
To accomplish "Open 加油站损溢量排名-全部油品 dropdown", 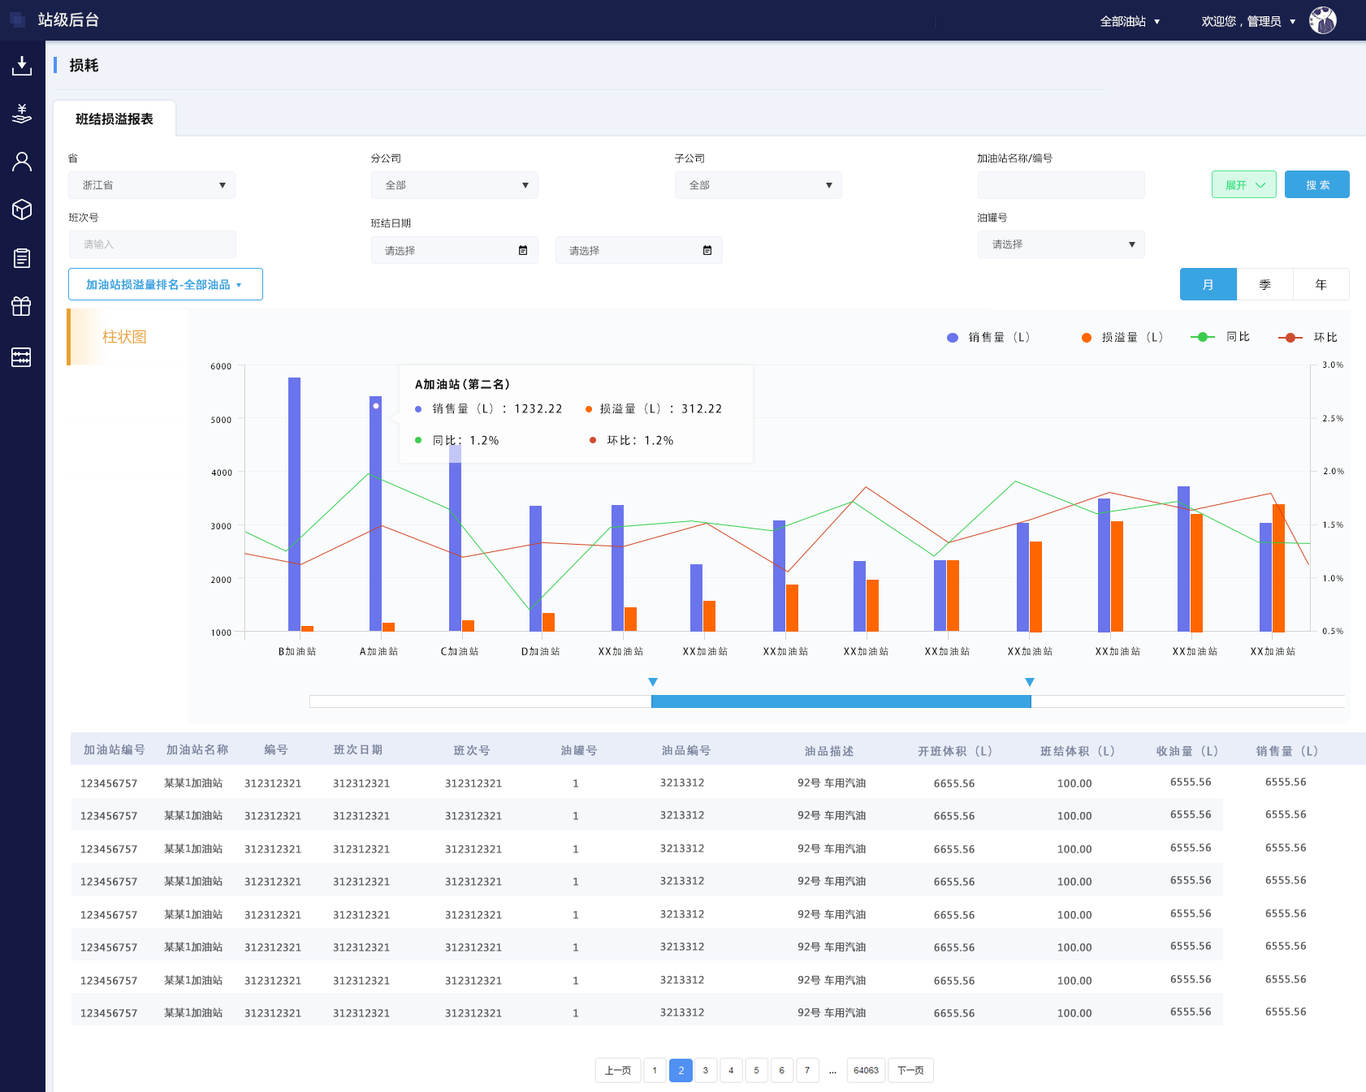I will pyautogui.click(x=165, y=284).
